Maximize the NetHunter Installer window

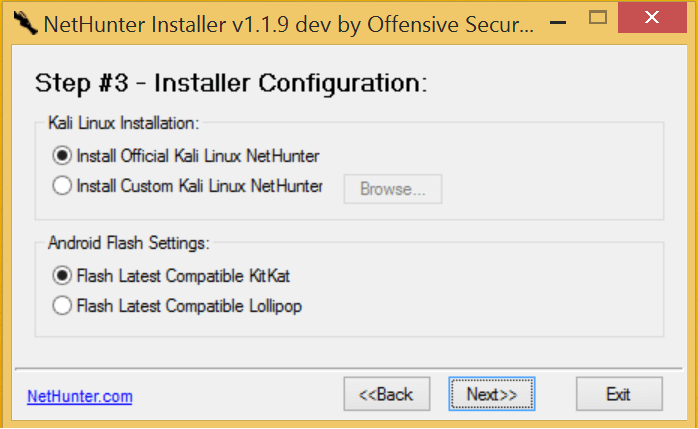[598, 17]
